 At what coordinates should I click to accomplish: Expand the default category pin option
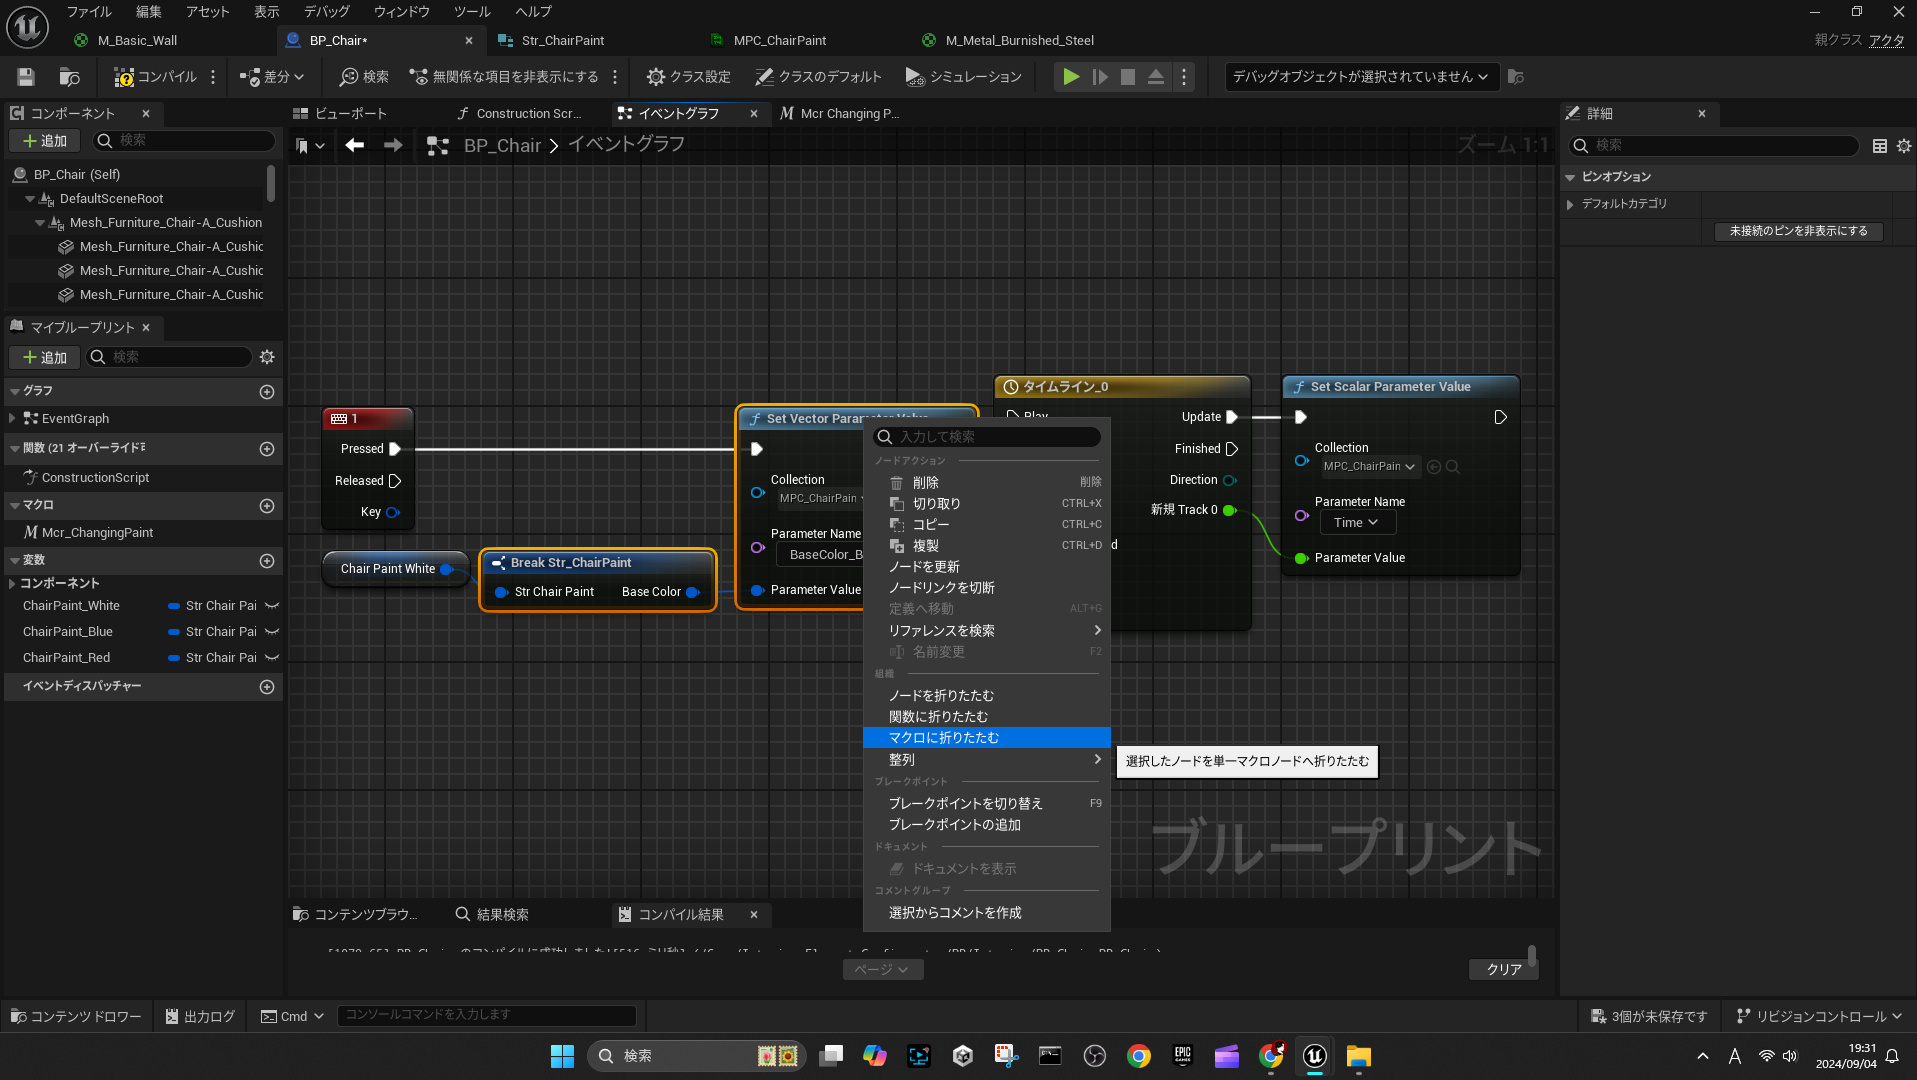[1571, 204]
